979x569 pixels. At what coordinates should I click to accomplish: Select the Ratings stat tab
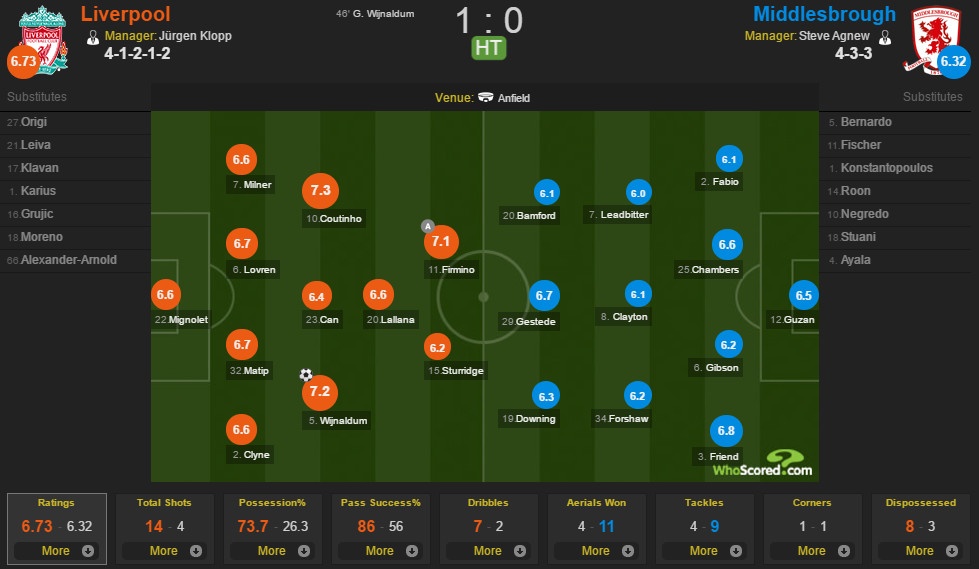click(57, 528)
